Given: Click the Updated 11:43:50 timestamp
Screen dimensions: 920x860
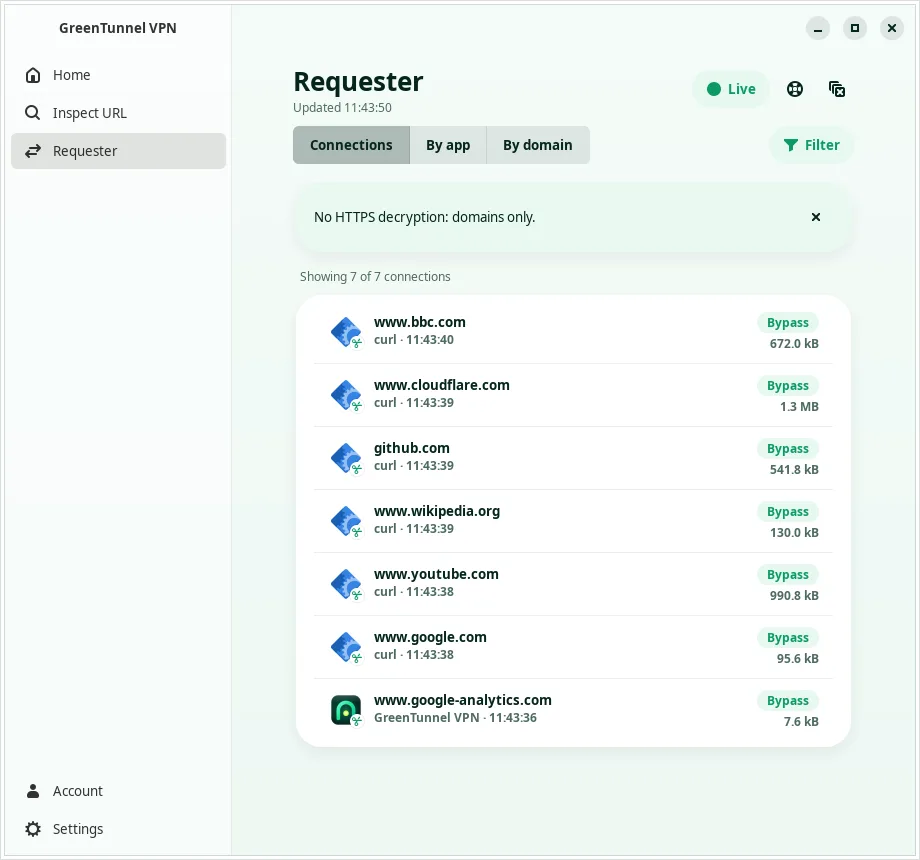Looking at the screenshot, I should click(x=342, y=108).
